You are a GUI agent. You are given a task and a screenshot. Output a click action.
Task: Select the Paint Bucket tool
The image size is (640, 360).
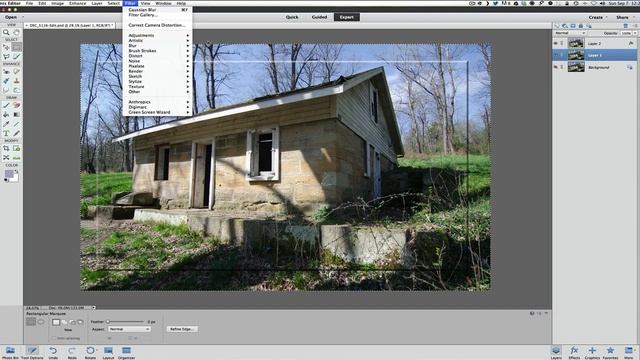6,115
